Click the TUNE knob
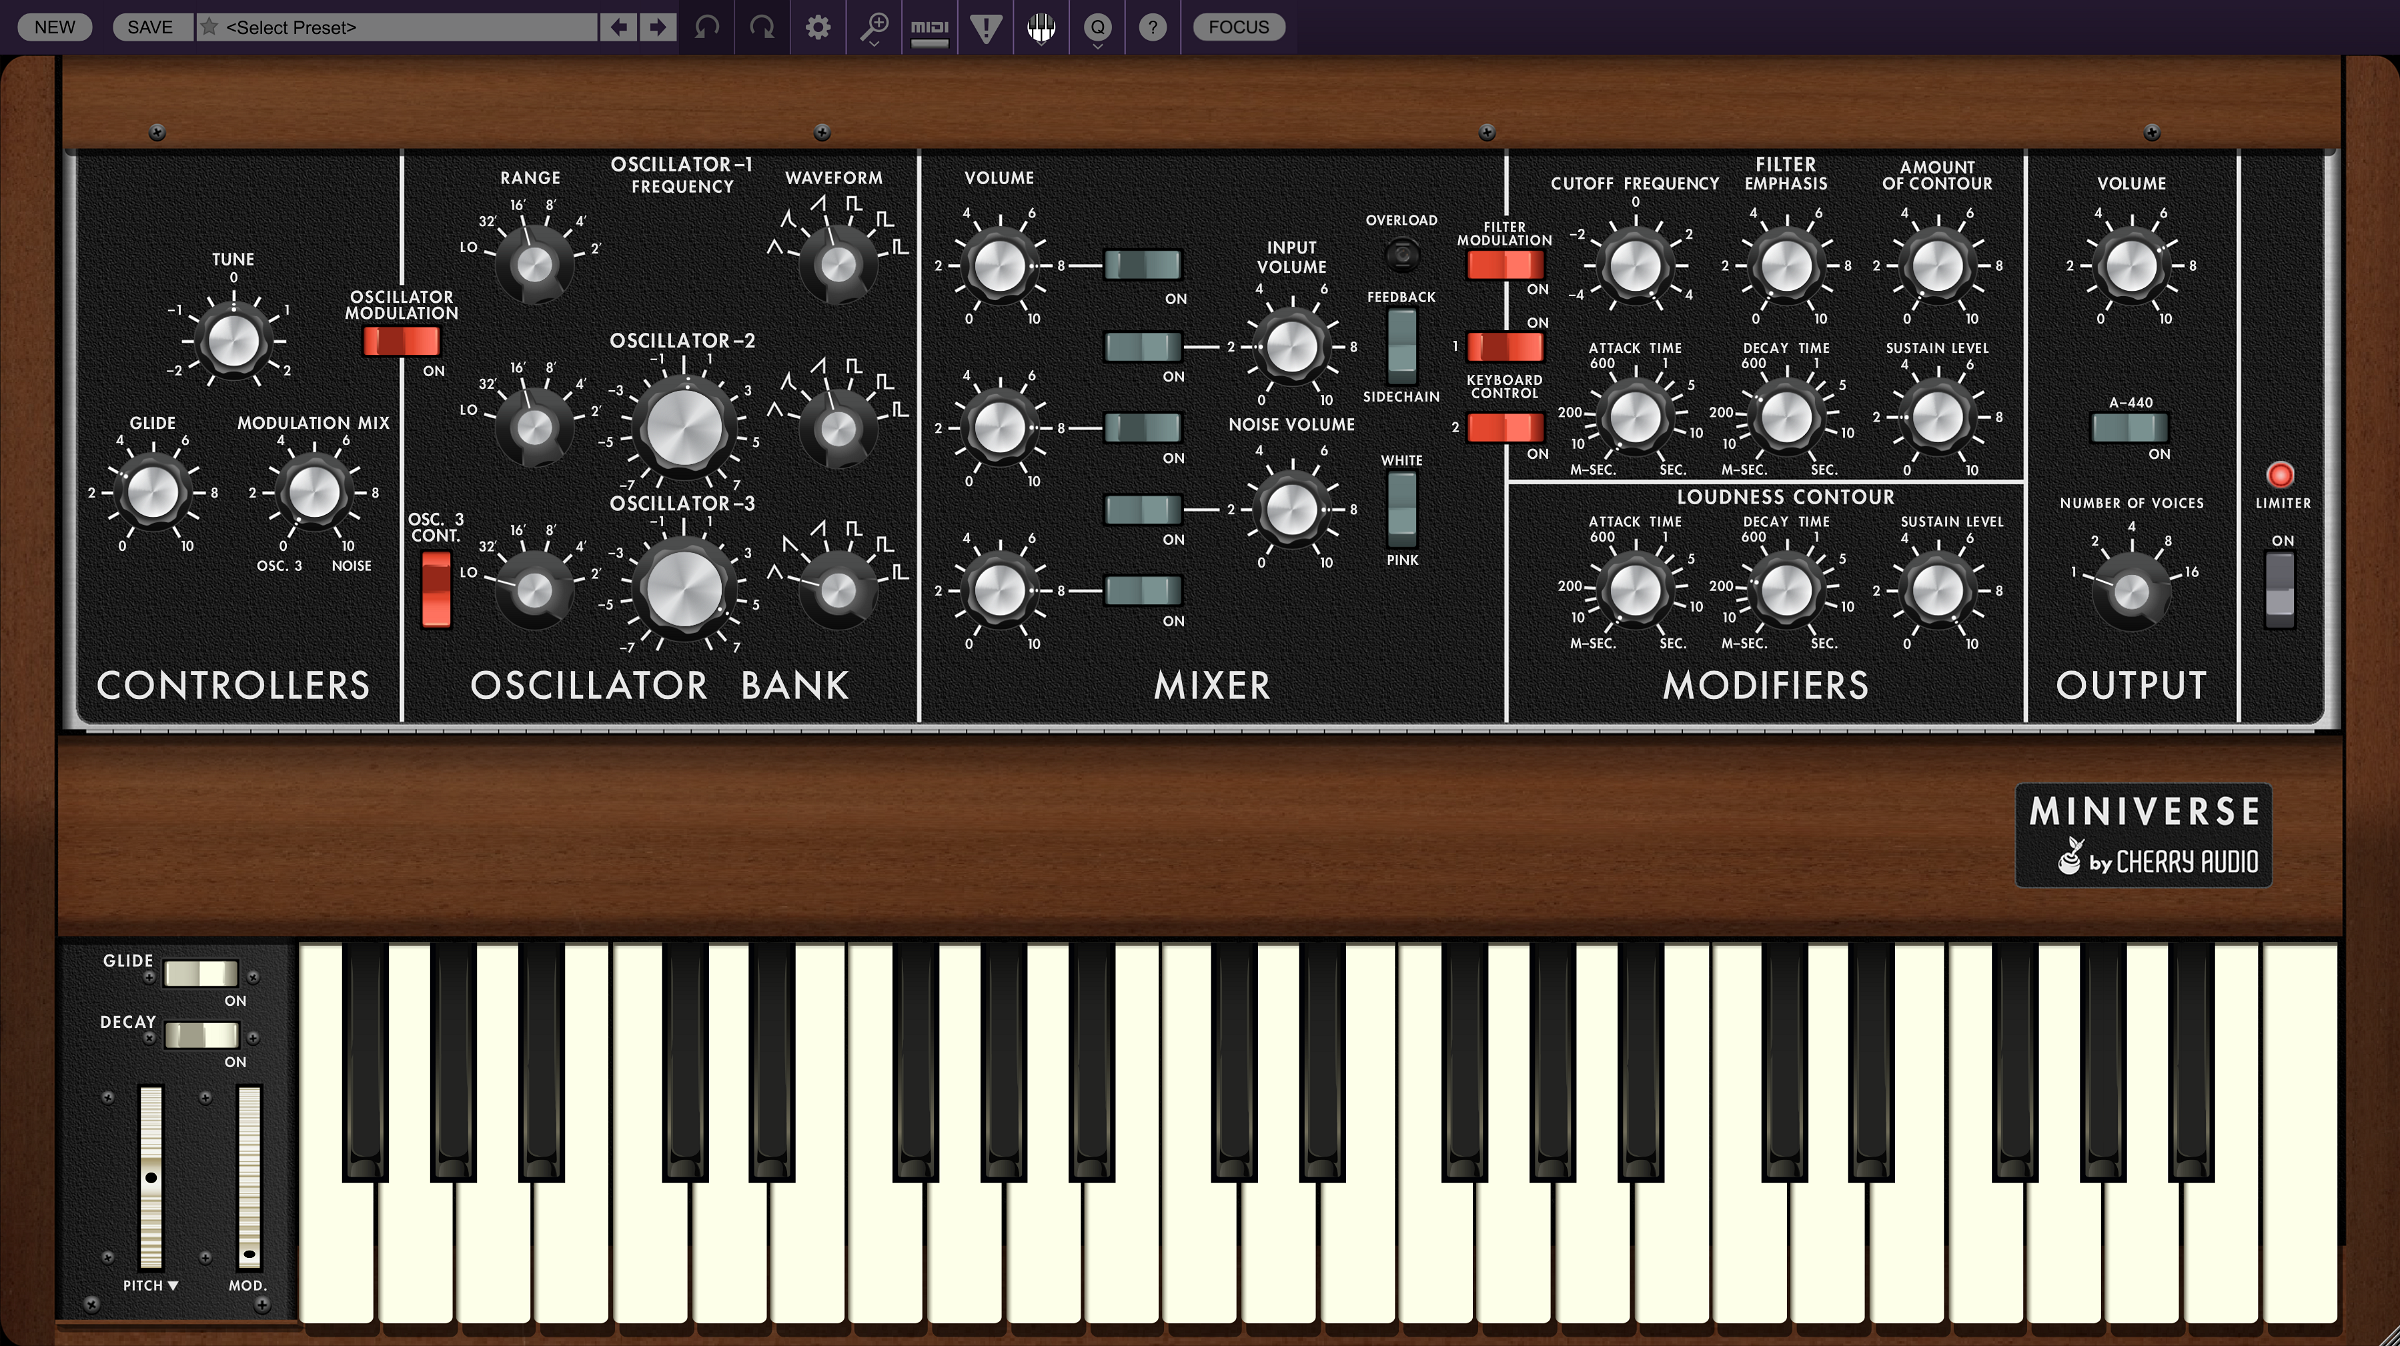This screenshot has height=1346, width=2400. (x=233, y=341)
